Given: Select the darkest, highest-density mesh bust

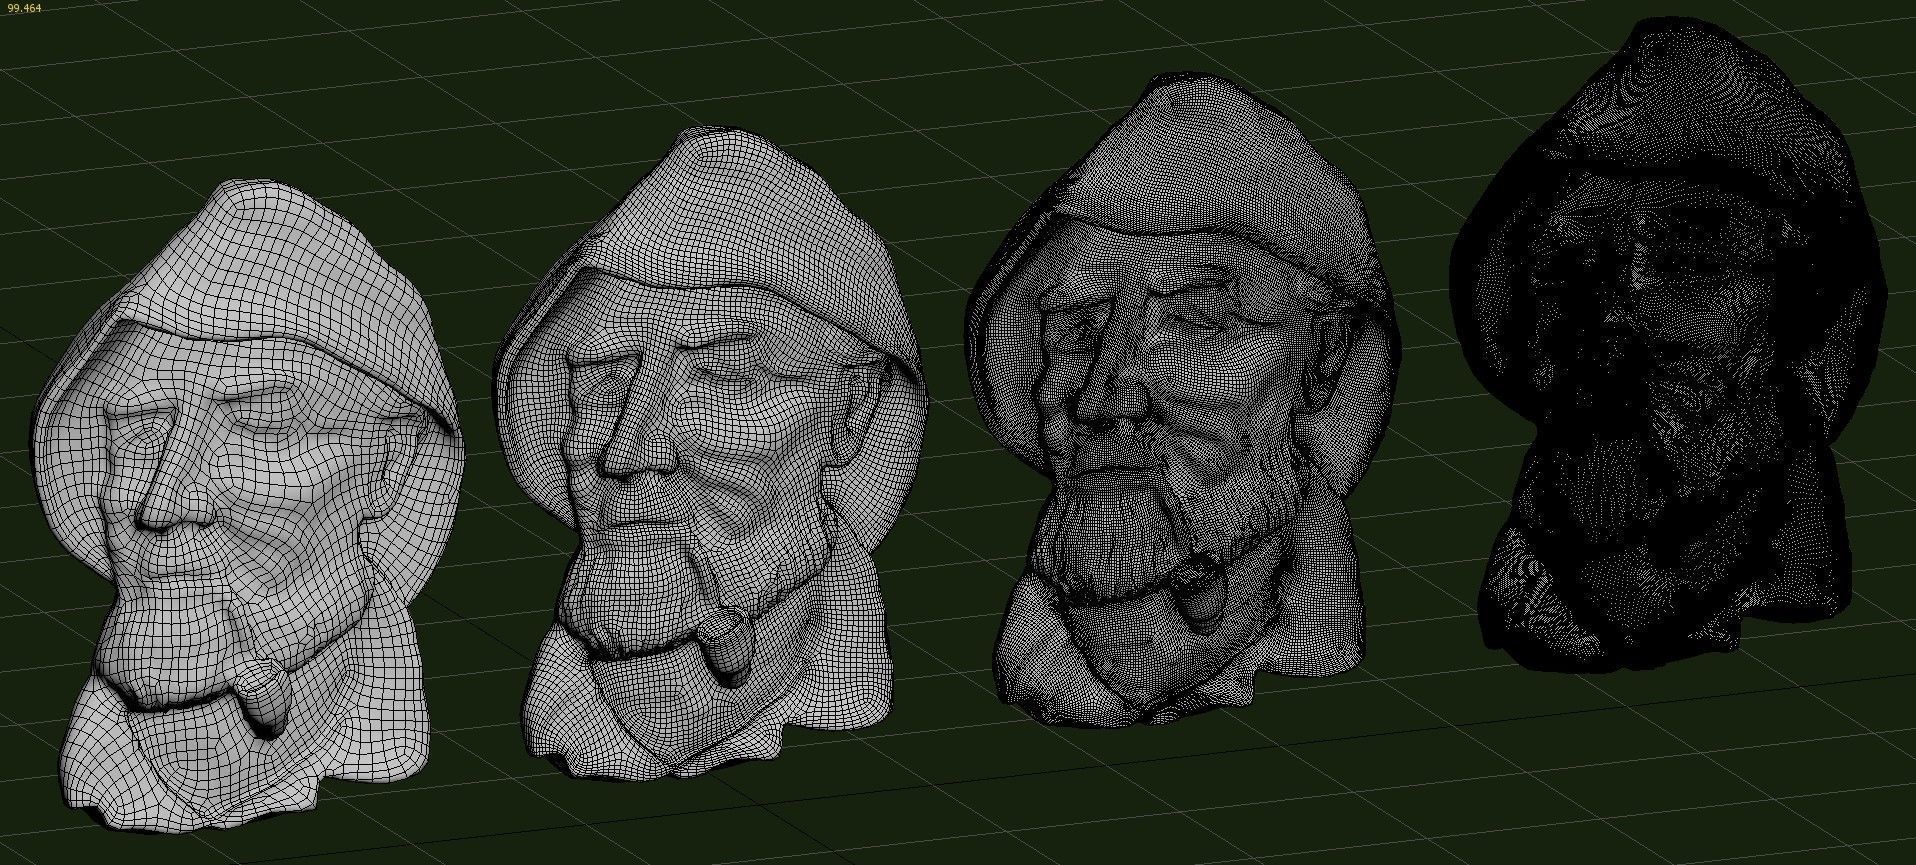Looking at the screenshot, I should [x=1670, y=345].
